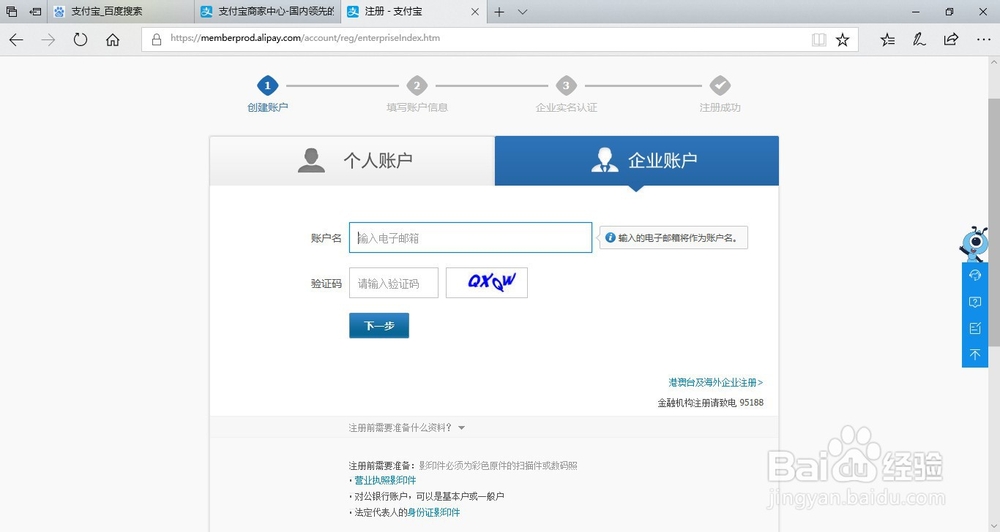Show tab previews chevron

pyautogui.click(x=522, y=11)
